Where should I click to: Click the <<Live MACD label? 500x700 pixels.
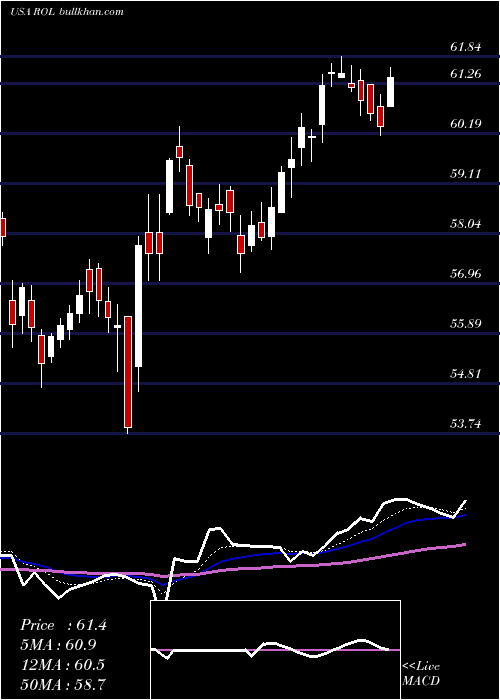421,673
